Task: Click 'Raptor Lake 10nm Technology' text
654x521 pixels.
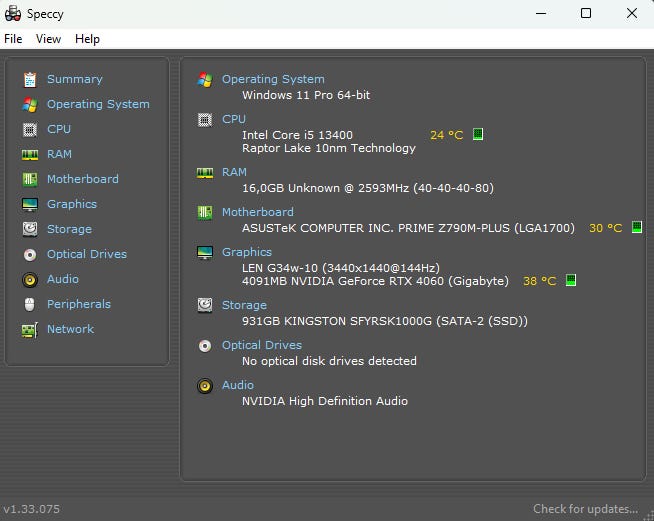Action: pyautogui.click(x=329, y=148)
